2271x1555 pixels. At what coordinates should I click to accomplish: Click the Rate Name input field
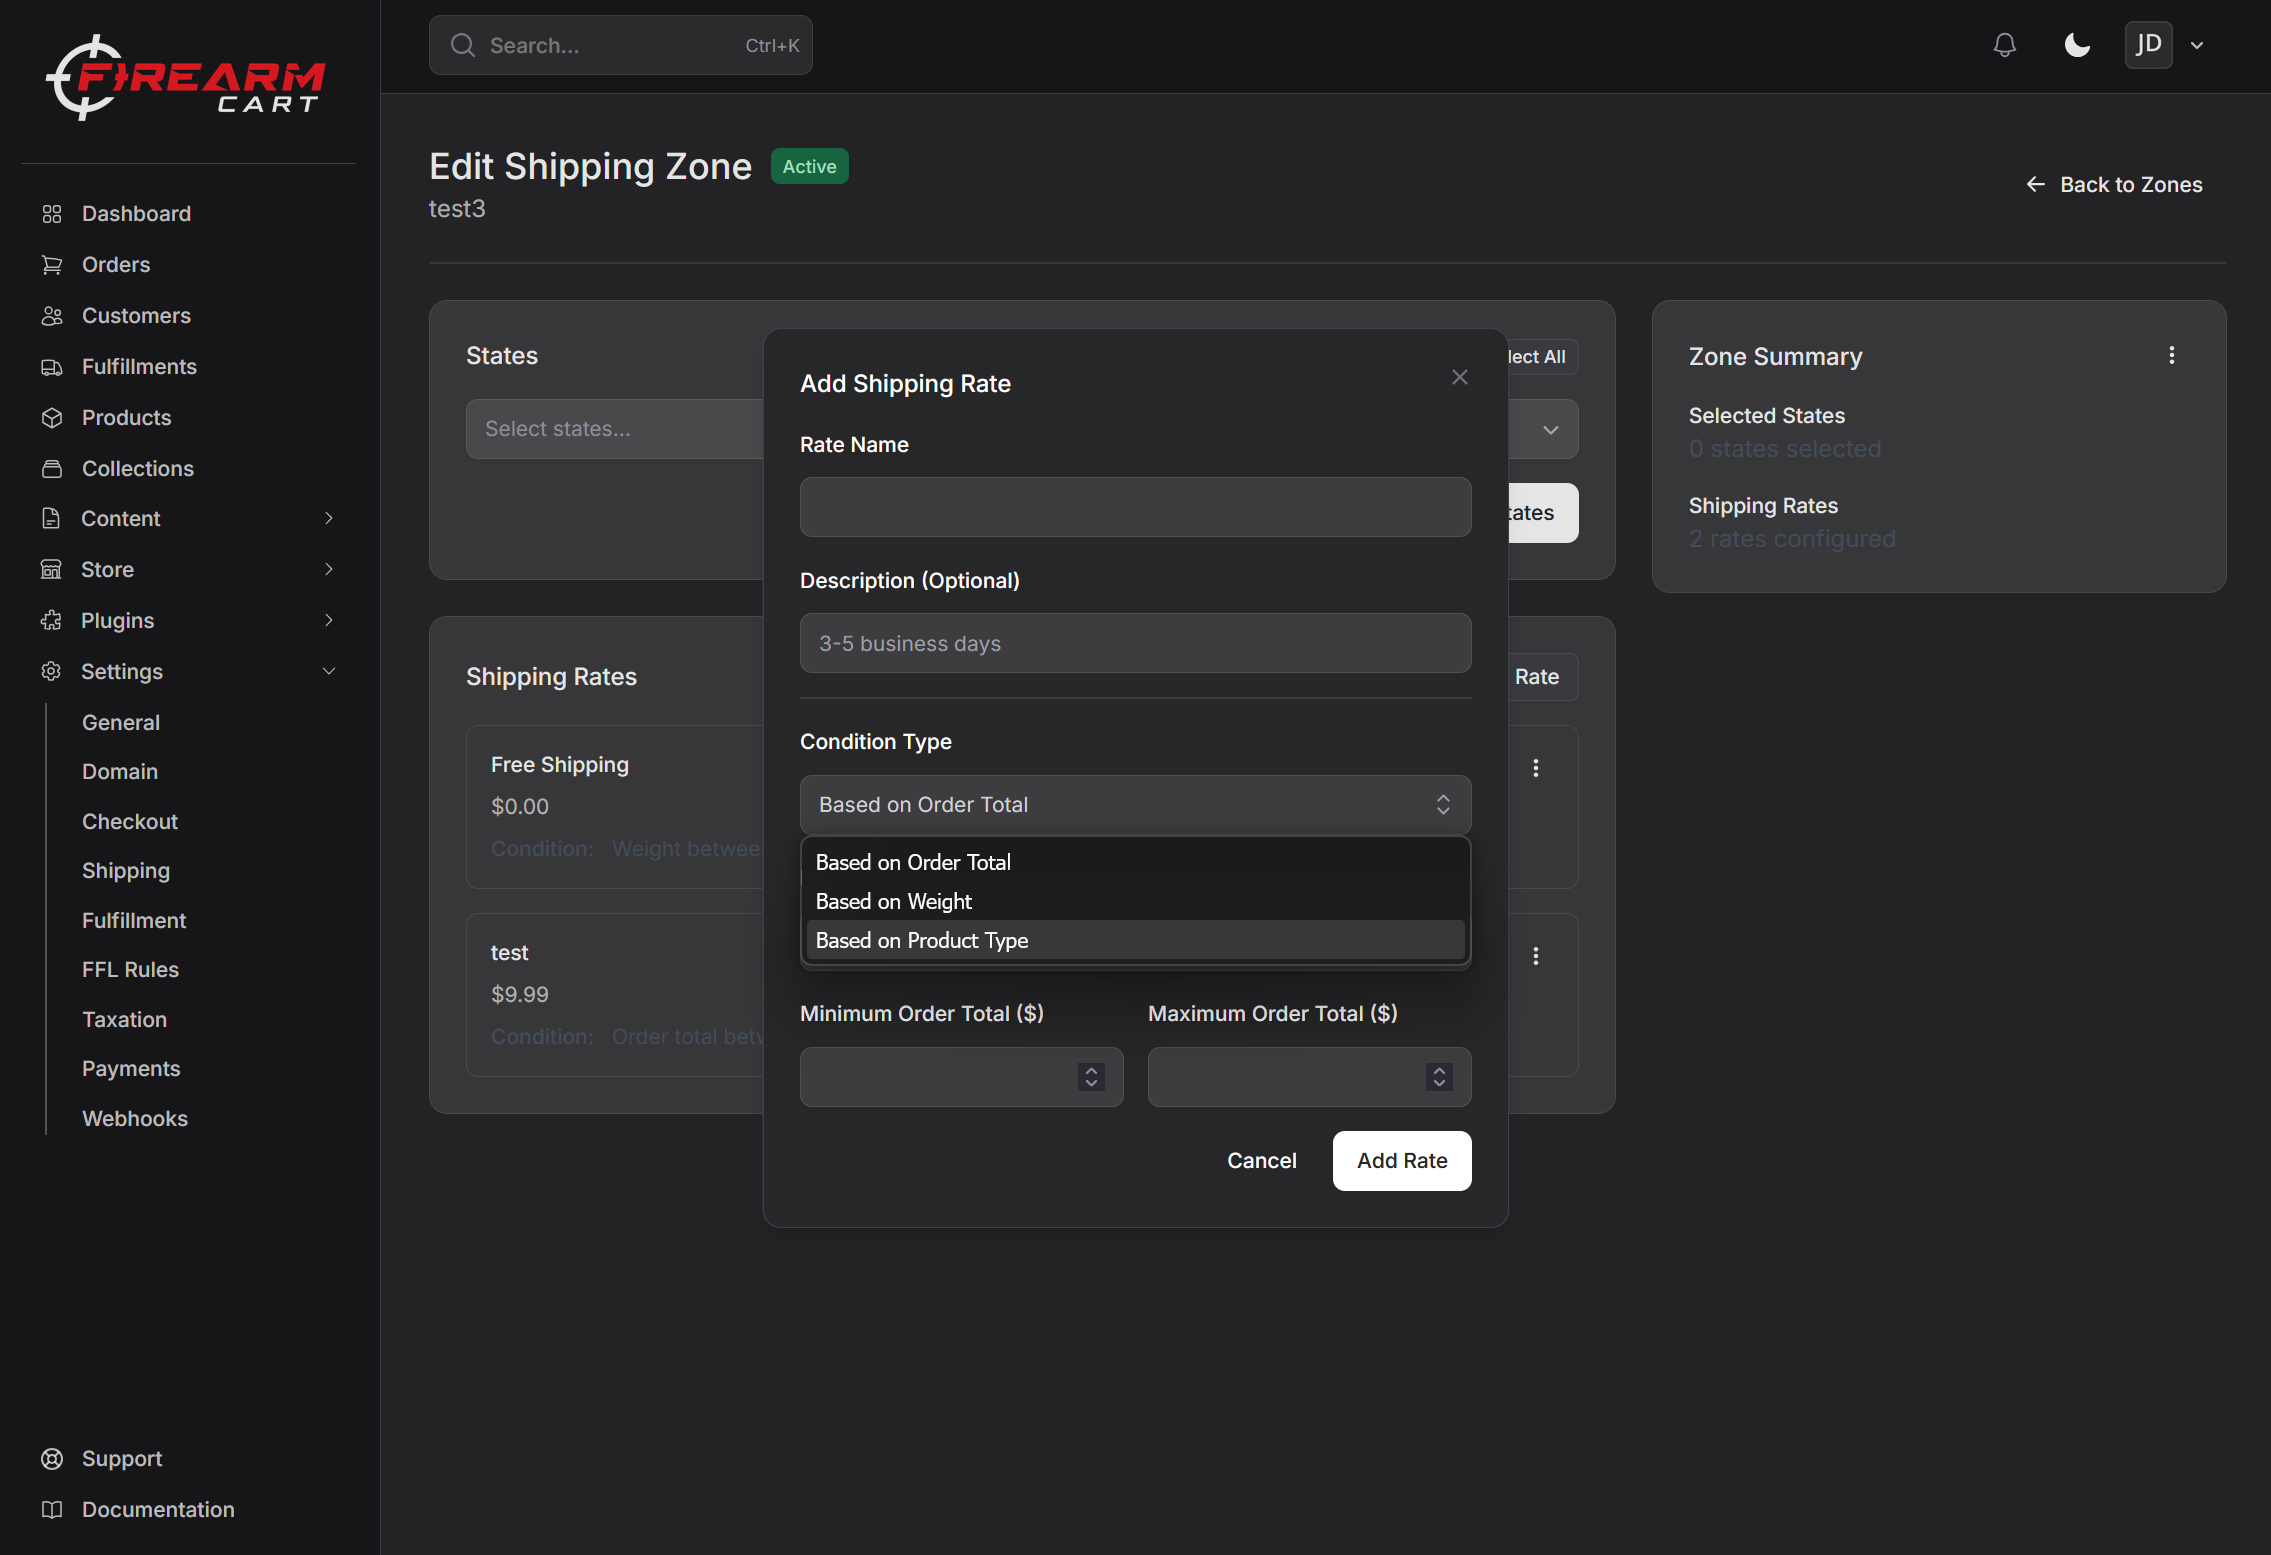pos(1135,507)
